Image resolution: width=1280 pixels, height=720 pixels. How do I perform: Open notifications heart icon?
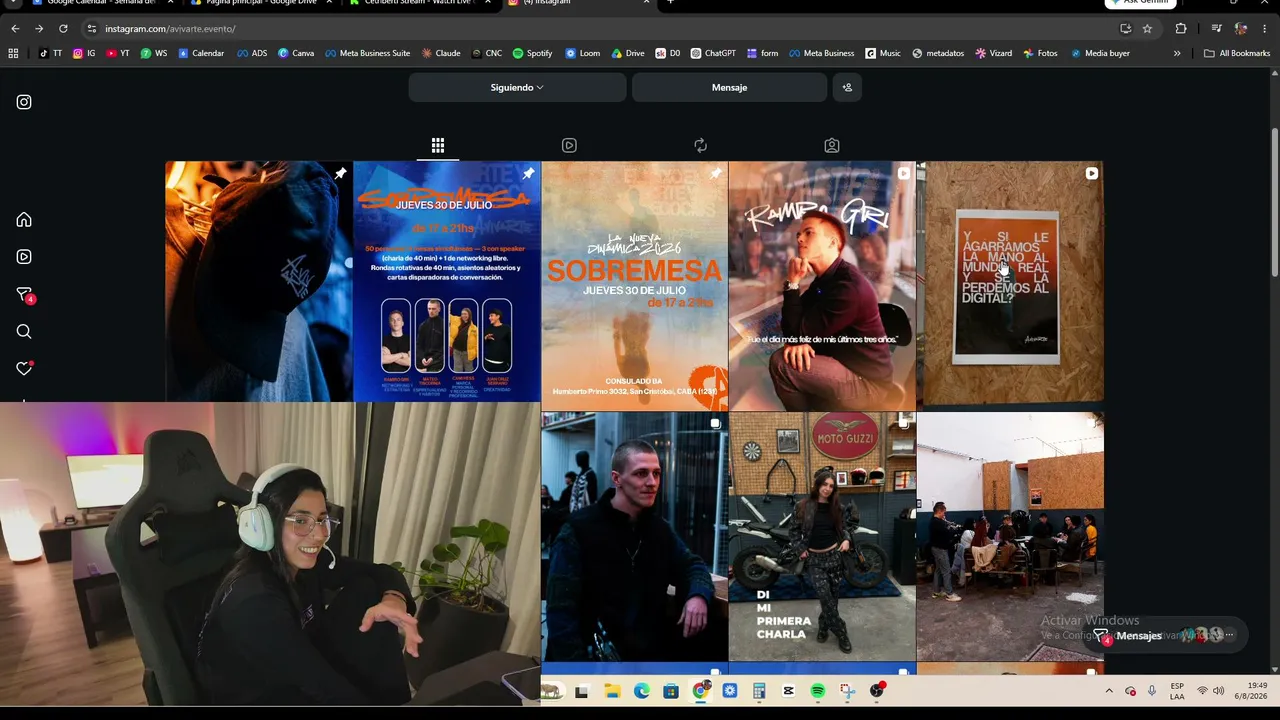click(24, 368)
